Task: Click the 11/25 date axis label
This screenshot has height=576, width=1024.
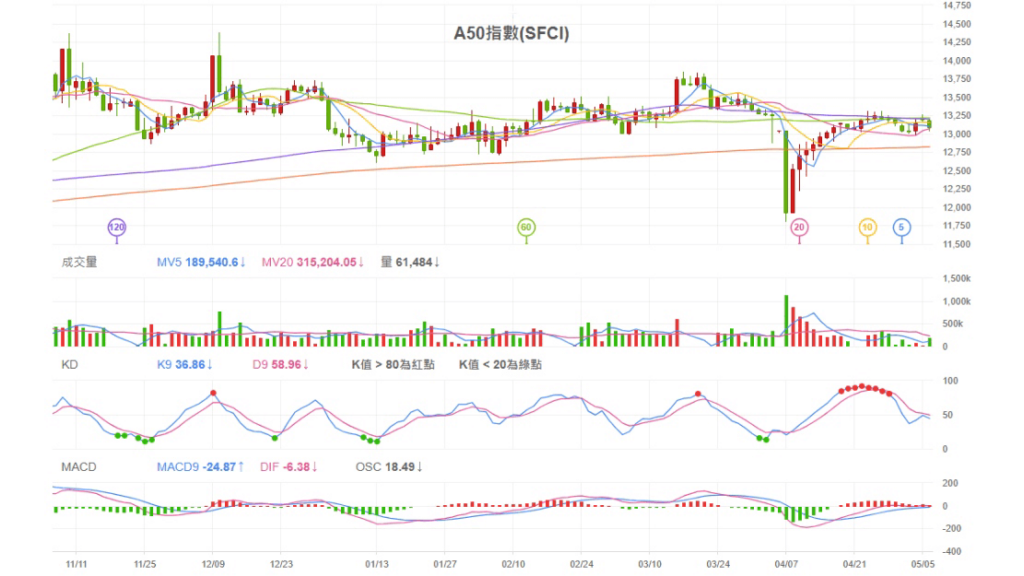Action: tap(144, 564)
